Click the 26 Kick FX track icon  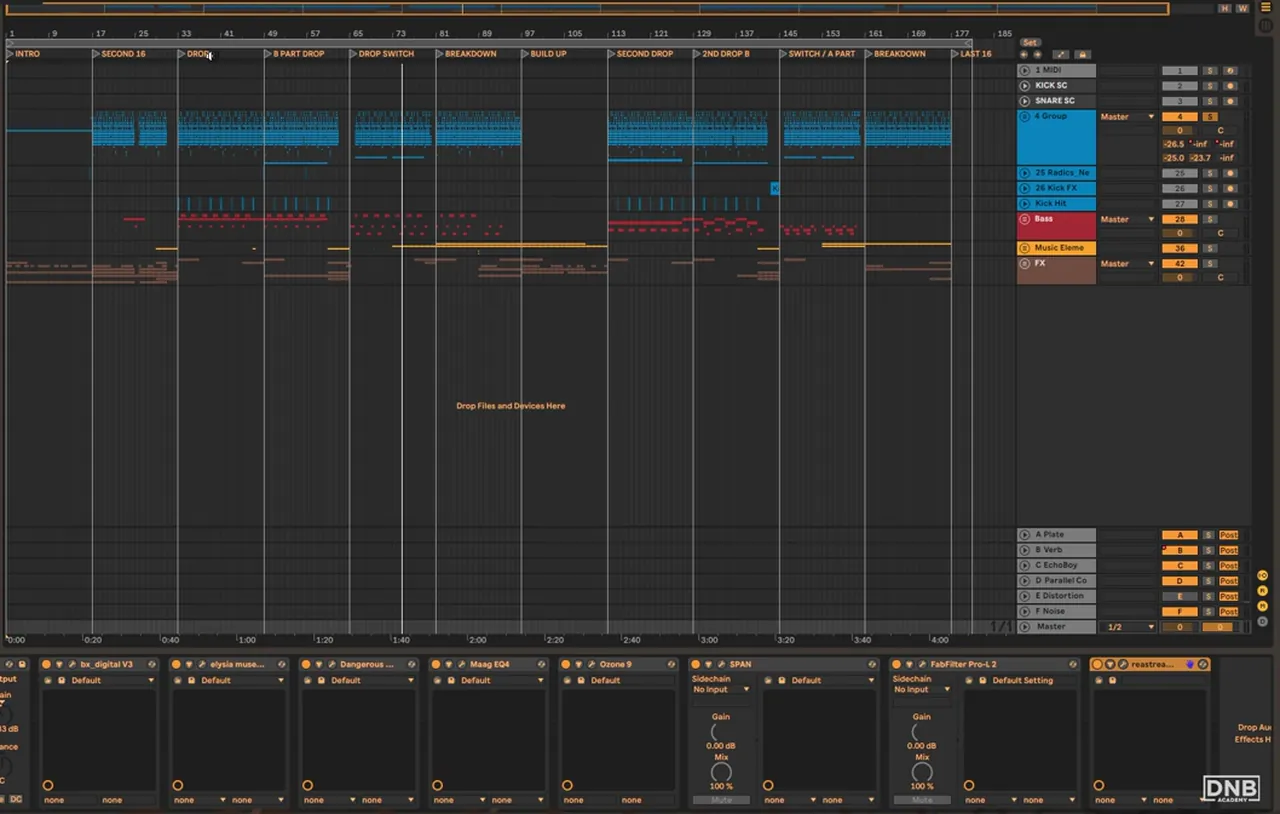[1025, 188]
